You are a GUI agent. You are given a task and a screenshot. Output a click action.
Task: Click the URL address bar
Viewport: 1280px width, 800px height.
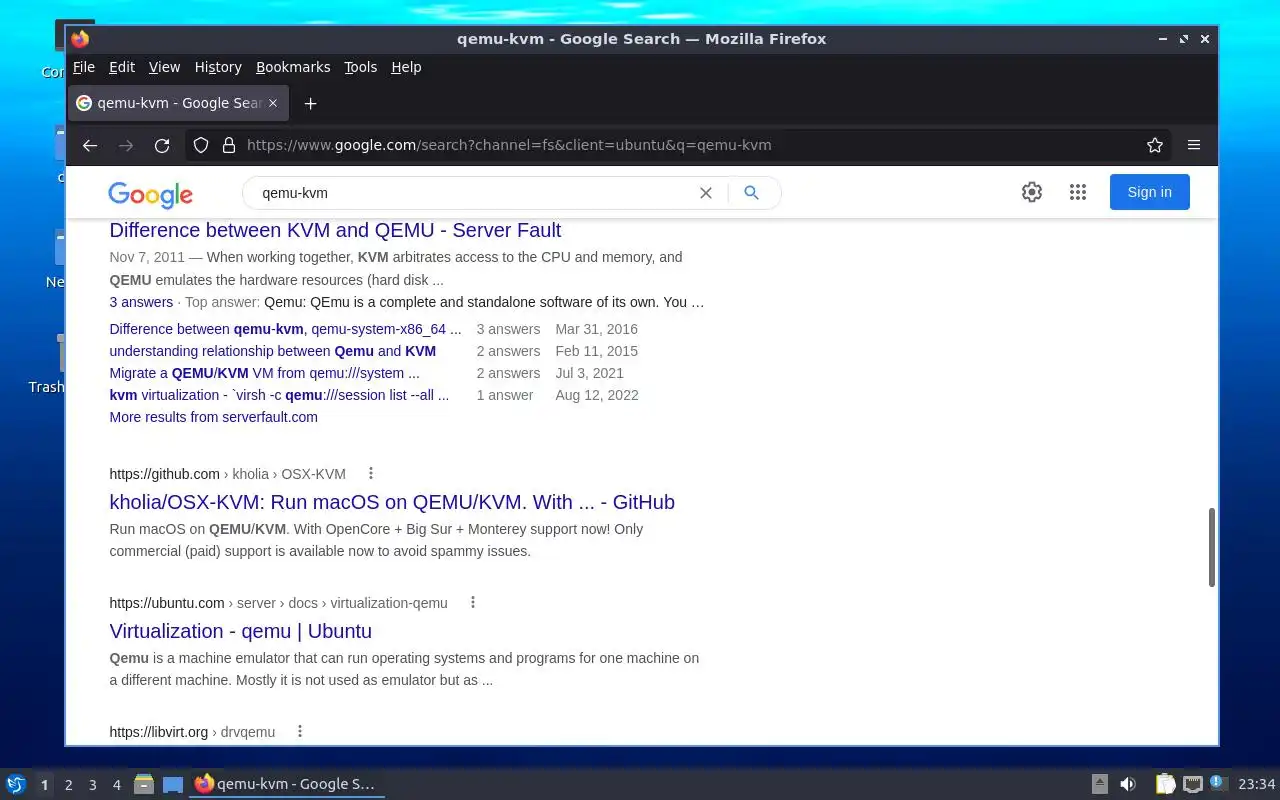[x=680, y=145]
